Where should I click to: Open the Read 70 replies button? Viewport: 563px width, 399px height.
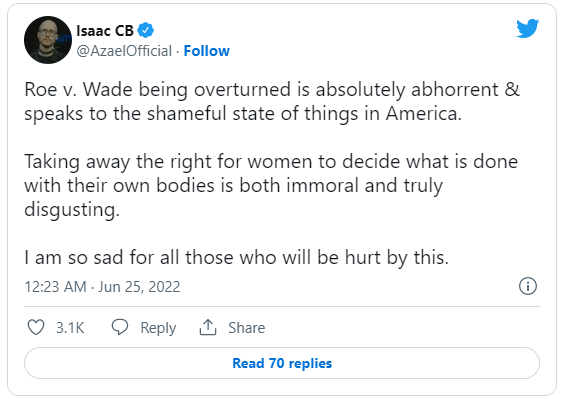tap(282, 363)
